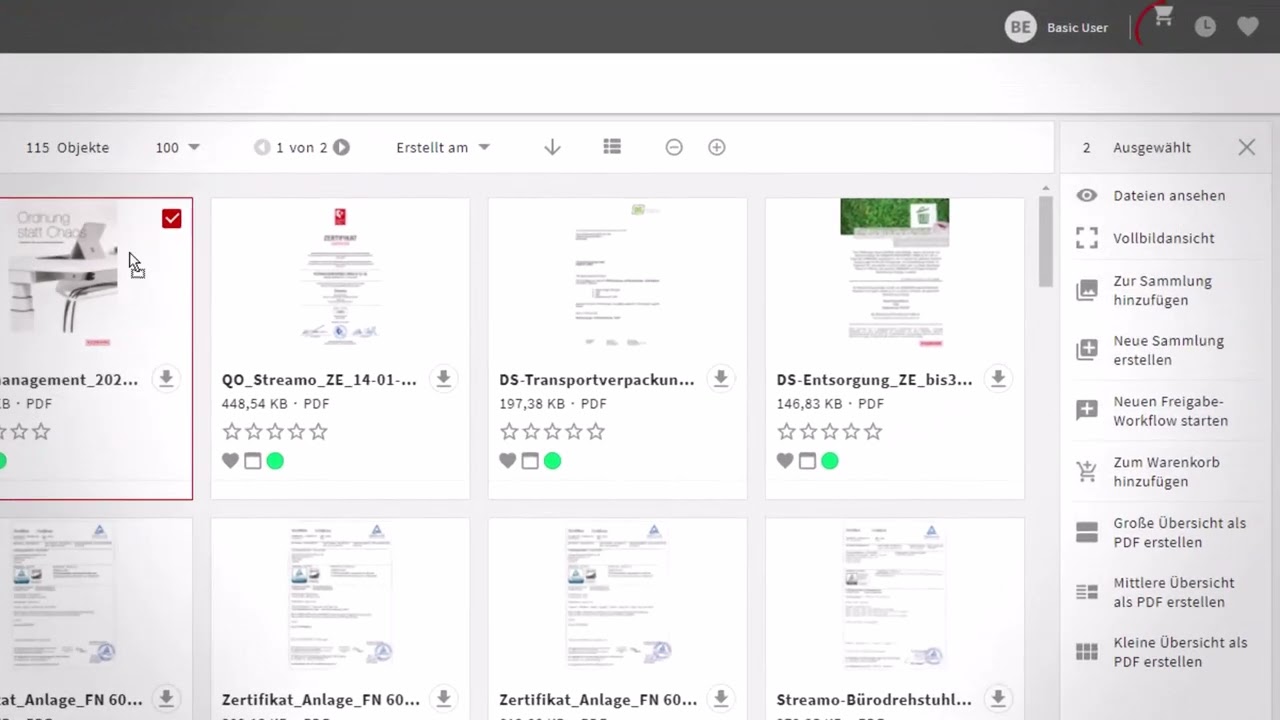Go to the next results page
Viewport: 1280px width, 720px height.
[342, 147]
